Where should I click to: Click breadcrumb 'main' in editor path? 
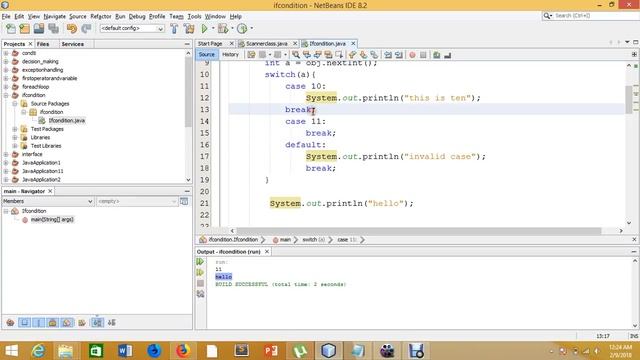(x=285, y=240)
